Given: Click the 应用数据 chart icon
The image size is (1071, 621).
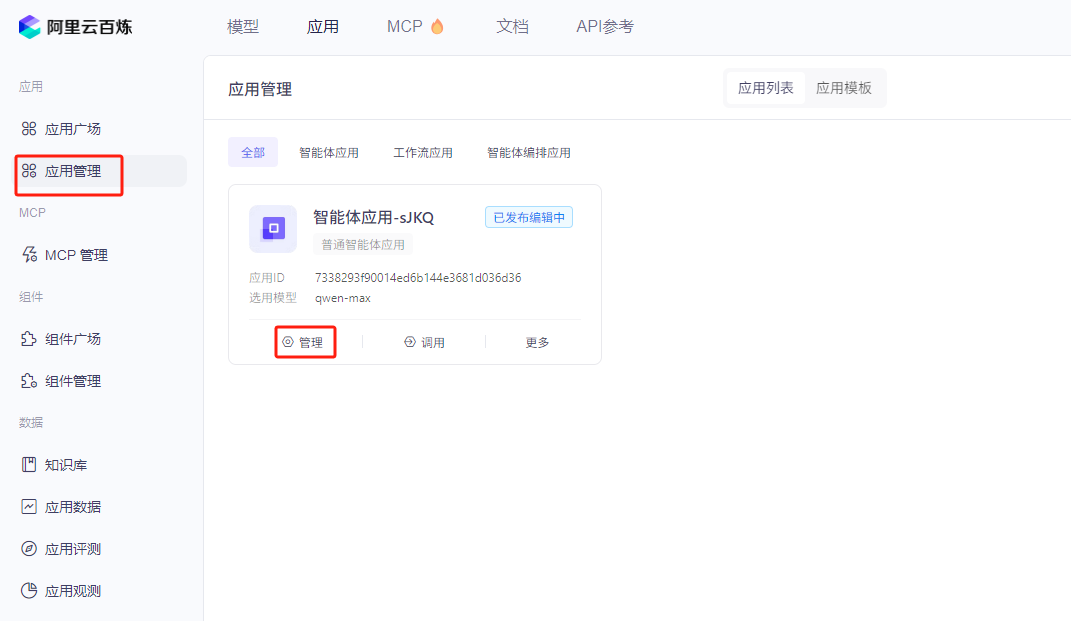Looking at the screenshot, I should (x=29, y=507).
